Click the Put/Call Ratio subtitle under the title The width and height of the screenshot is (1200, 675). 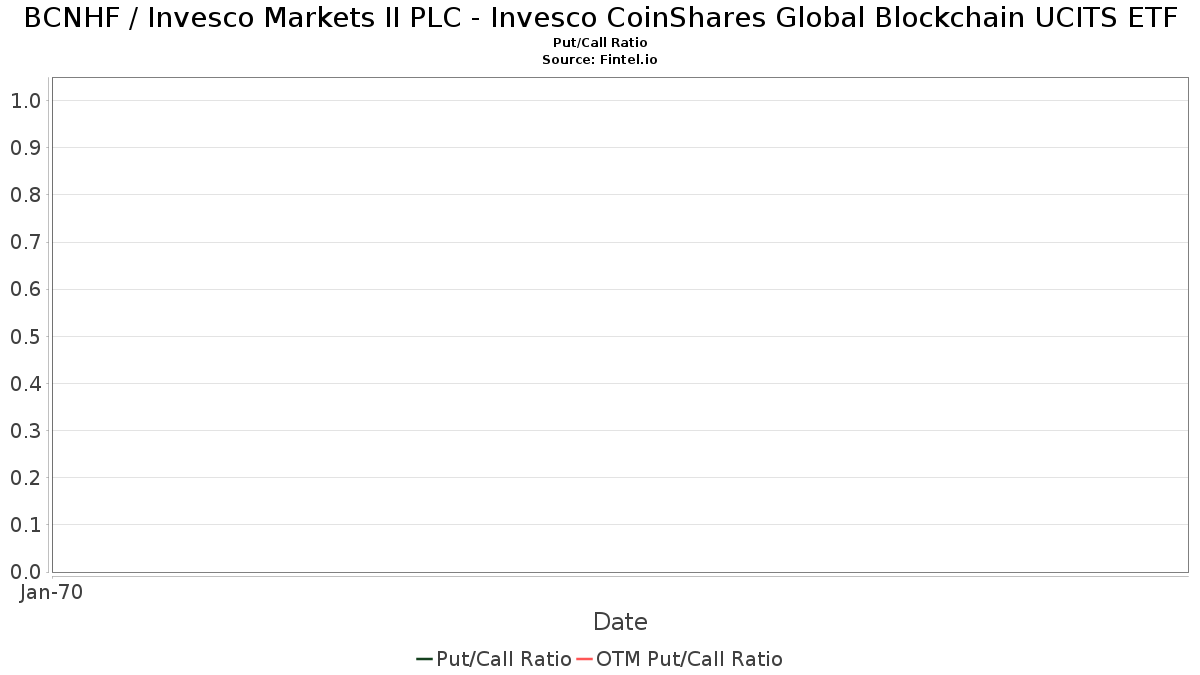click(x=600, y=43)
